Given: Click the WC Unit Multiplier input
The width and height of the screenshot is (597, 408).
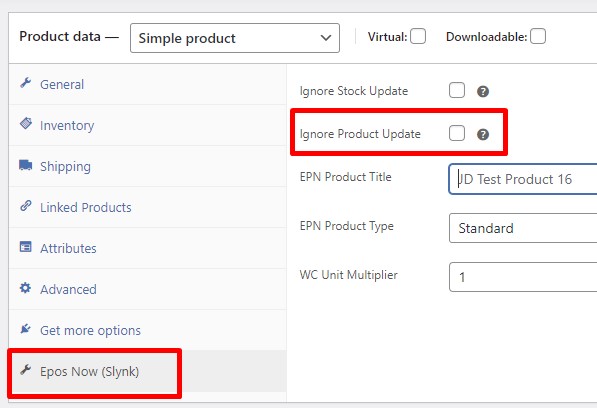Looking at the screenshot, I should [x=523, y=277].
